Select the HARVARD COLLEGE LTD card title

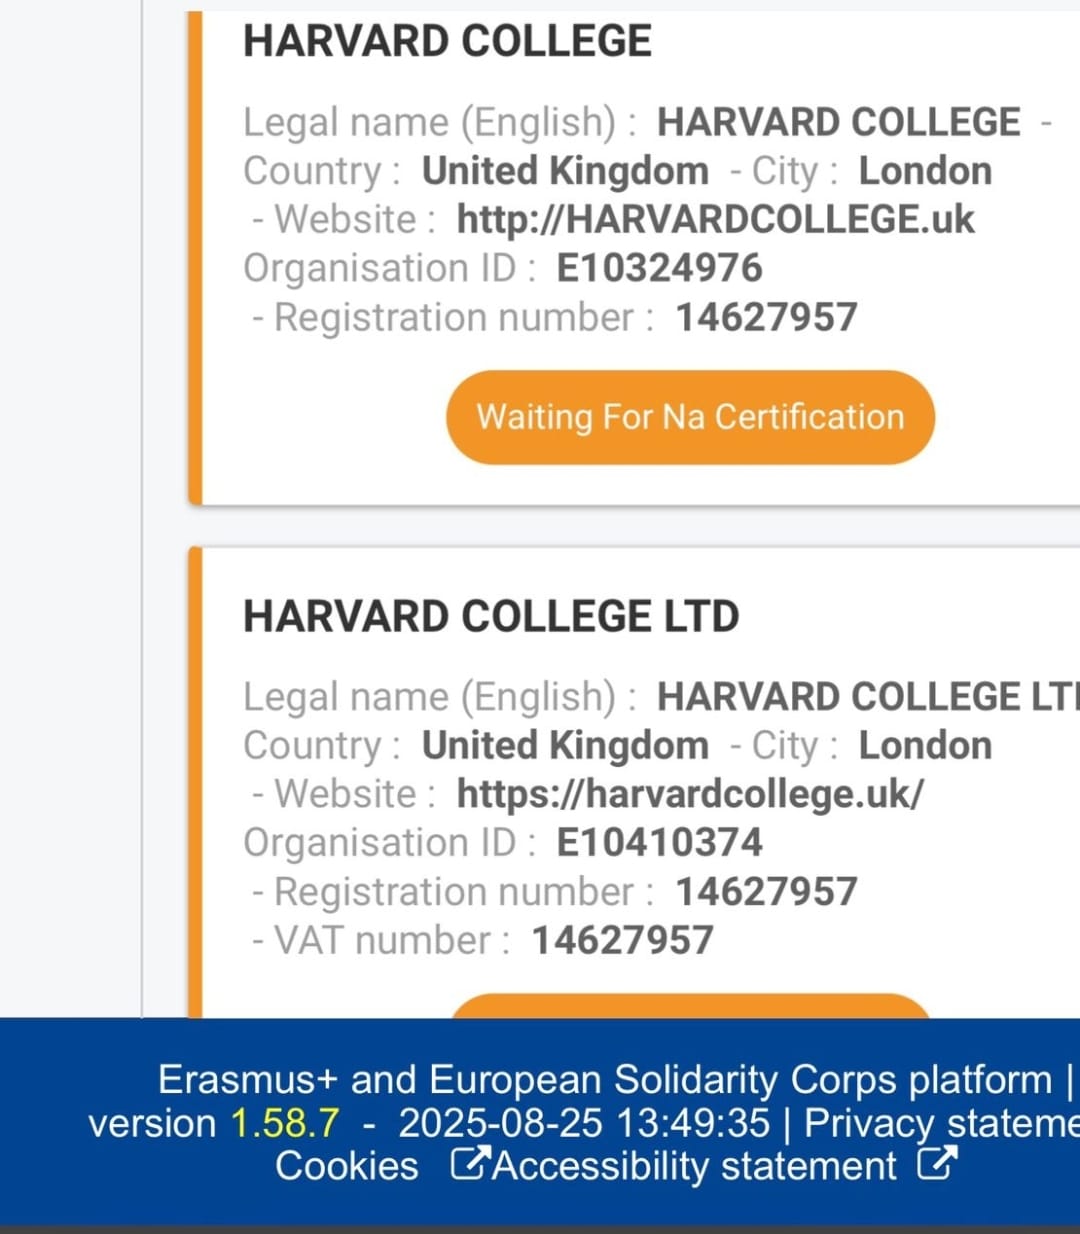(491, 616)
